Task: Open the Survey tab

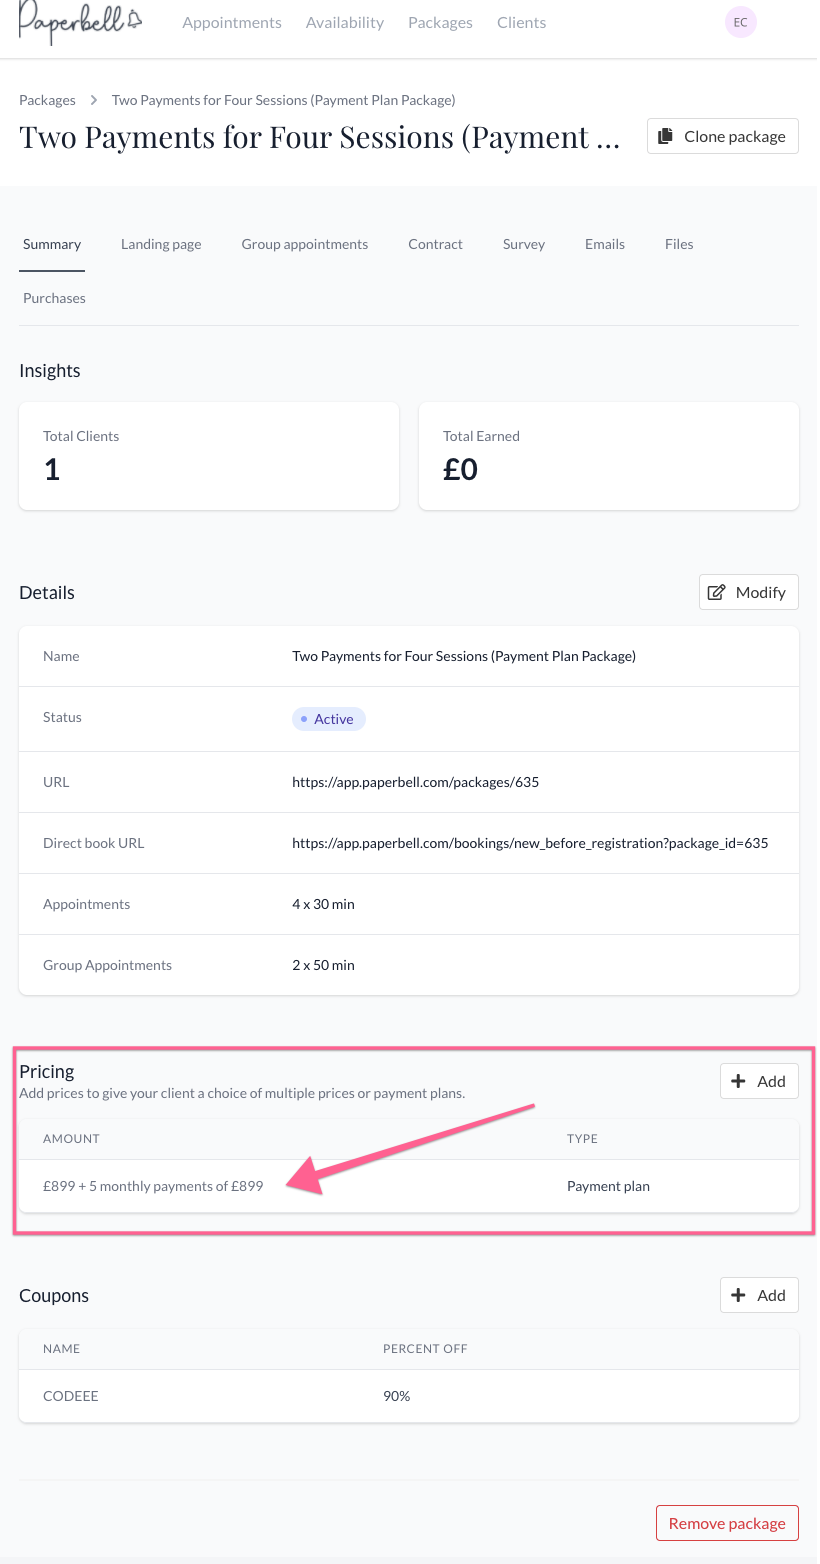Action: pyautogui.click(x=524, y=244)
